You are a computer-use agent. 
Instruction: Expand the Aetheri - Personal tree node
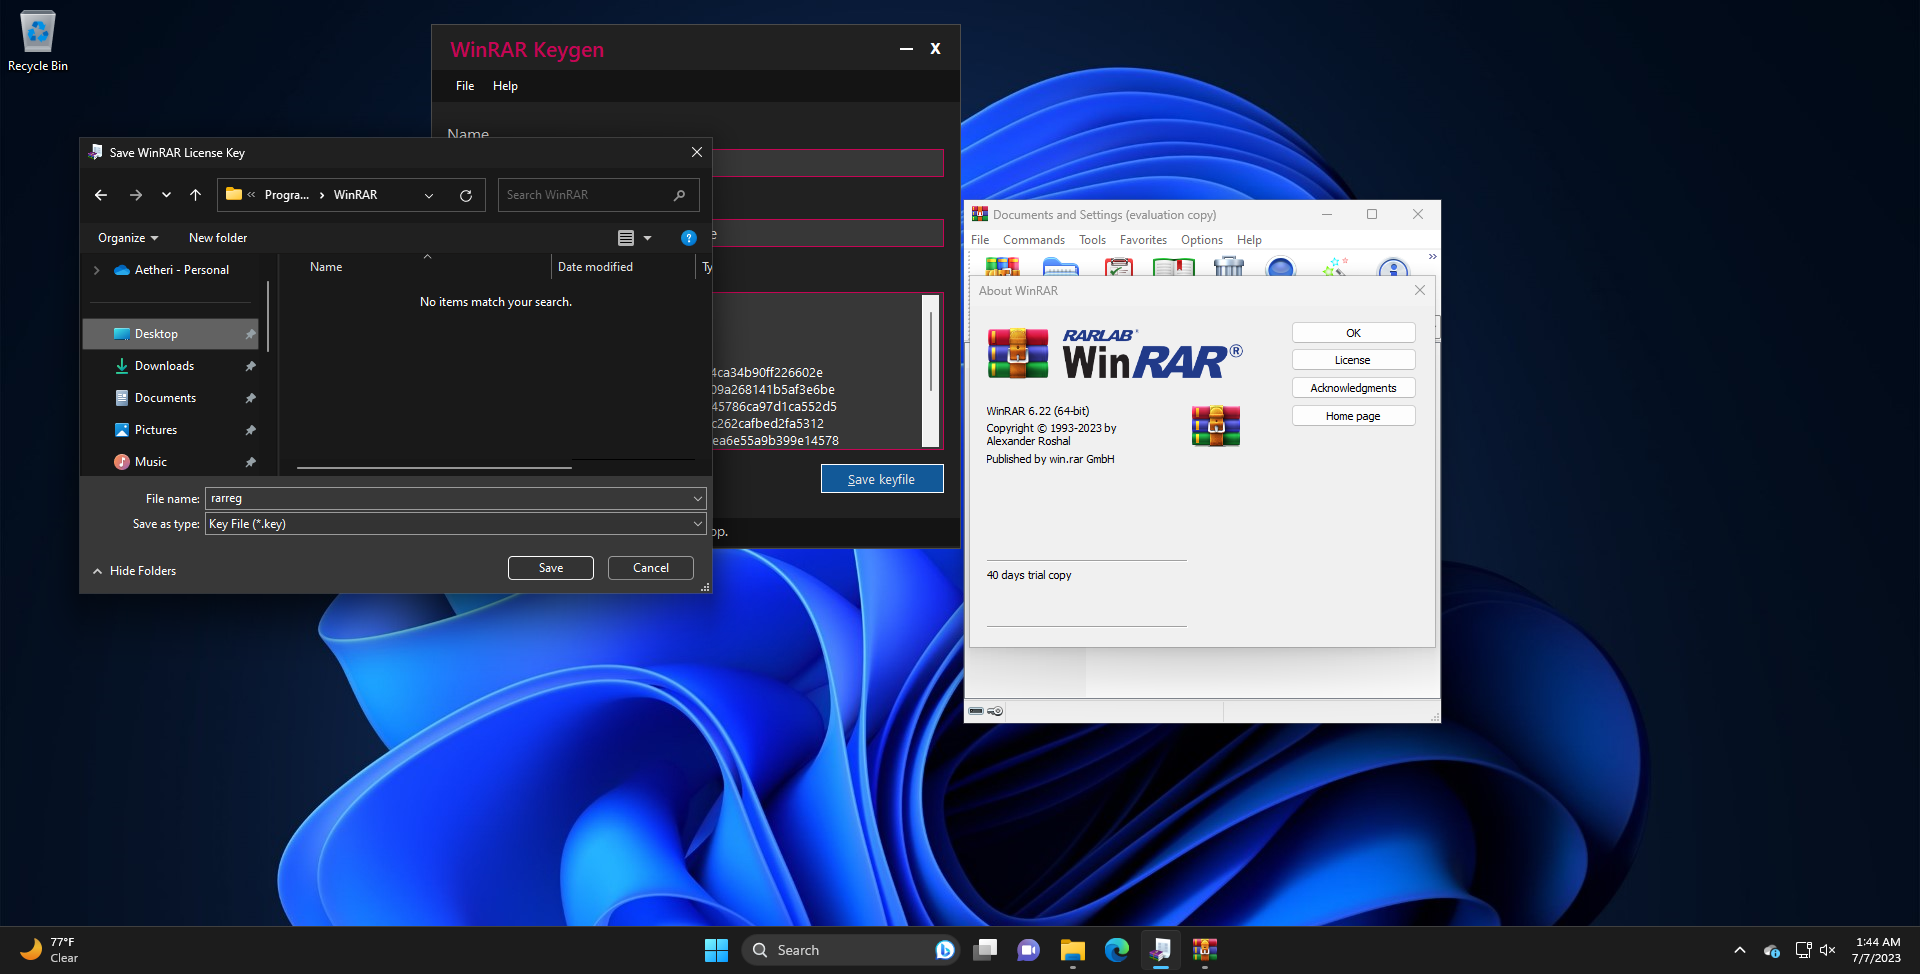tap(96, 270)
